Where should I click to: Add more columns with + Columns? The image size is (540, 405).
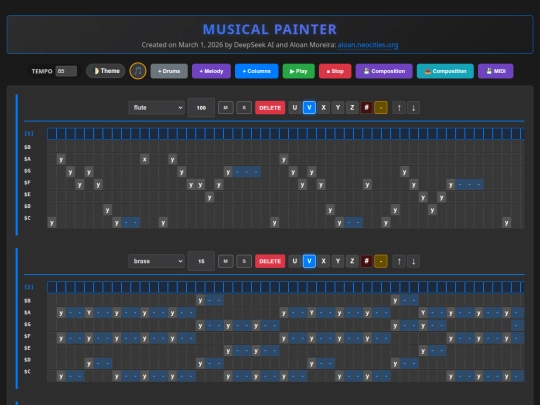click(x=257, y=71)
